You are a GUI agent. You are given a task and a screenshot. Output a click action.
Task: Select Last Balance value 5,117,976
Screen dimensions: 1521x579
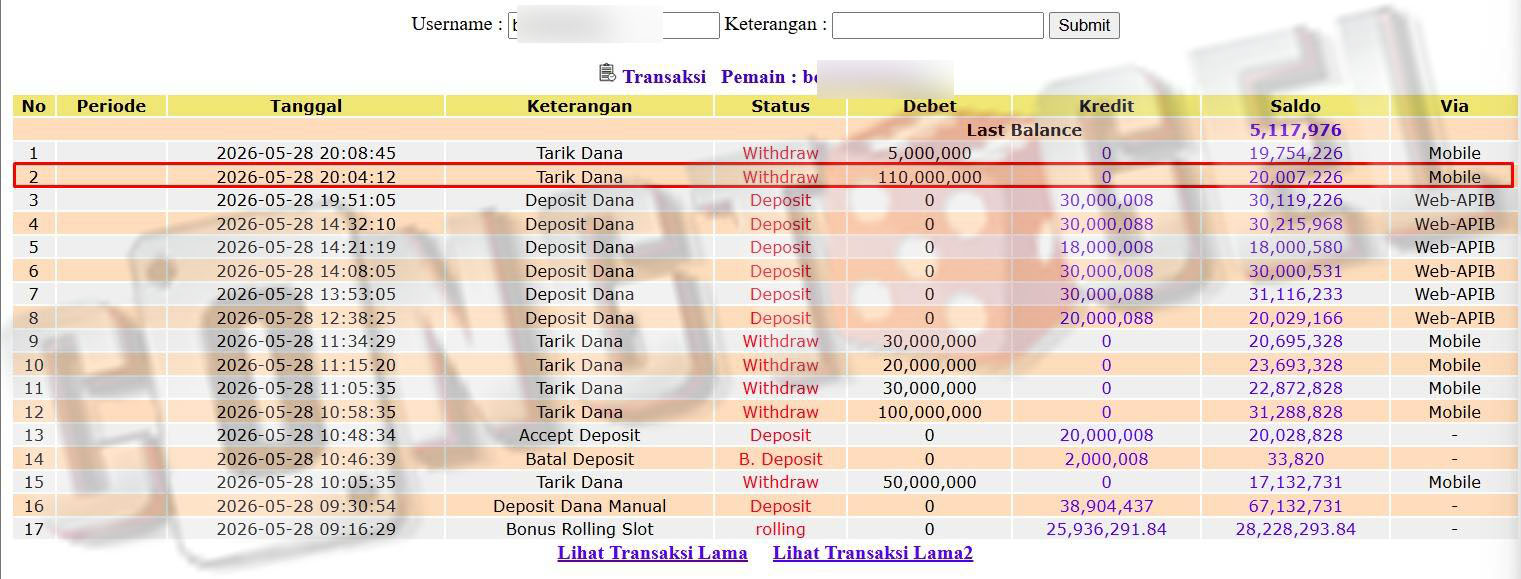1295,130
